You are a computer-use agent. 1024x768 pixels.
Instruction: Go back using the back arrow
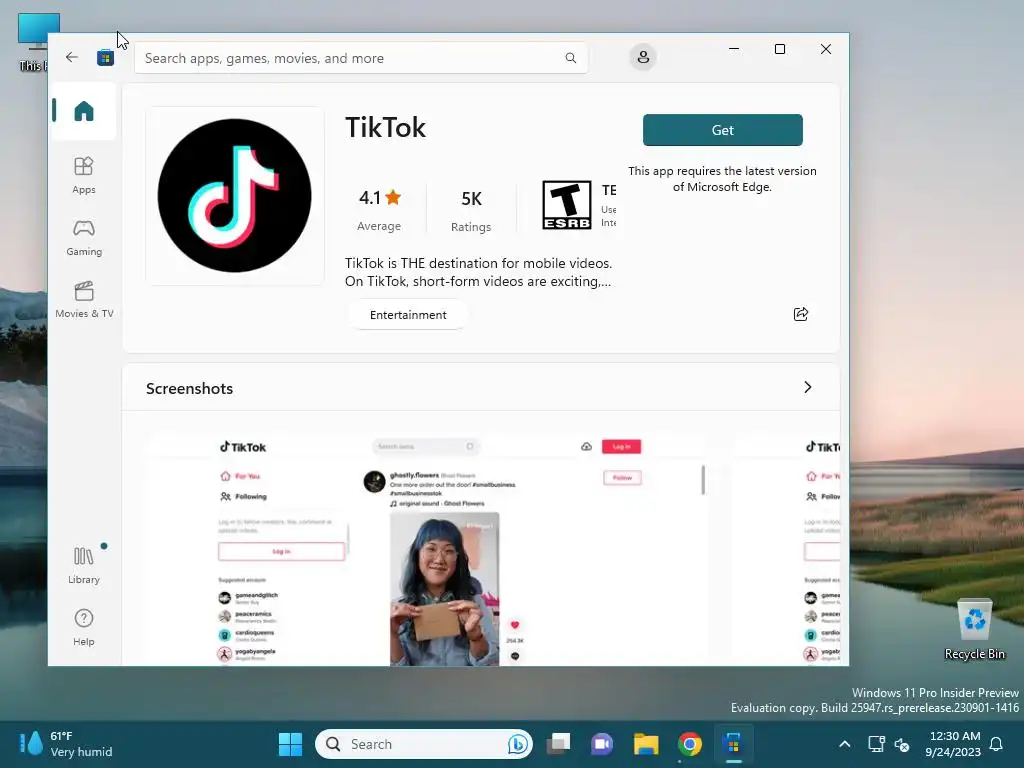coord(72,57)
